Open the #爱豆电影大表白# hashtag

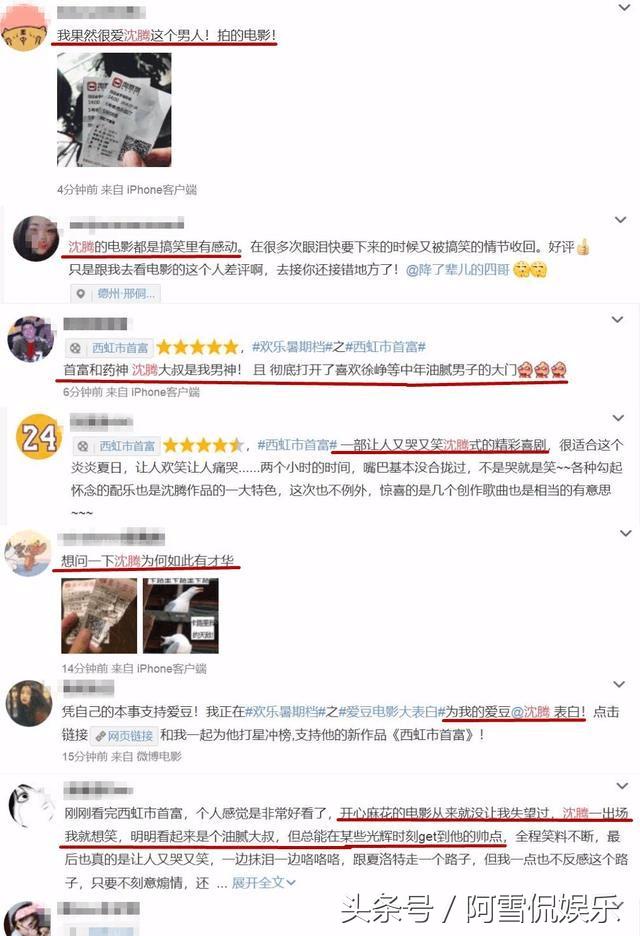coord(392,712)
